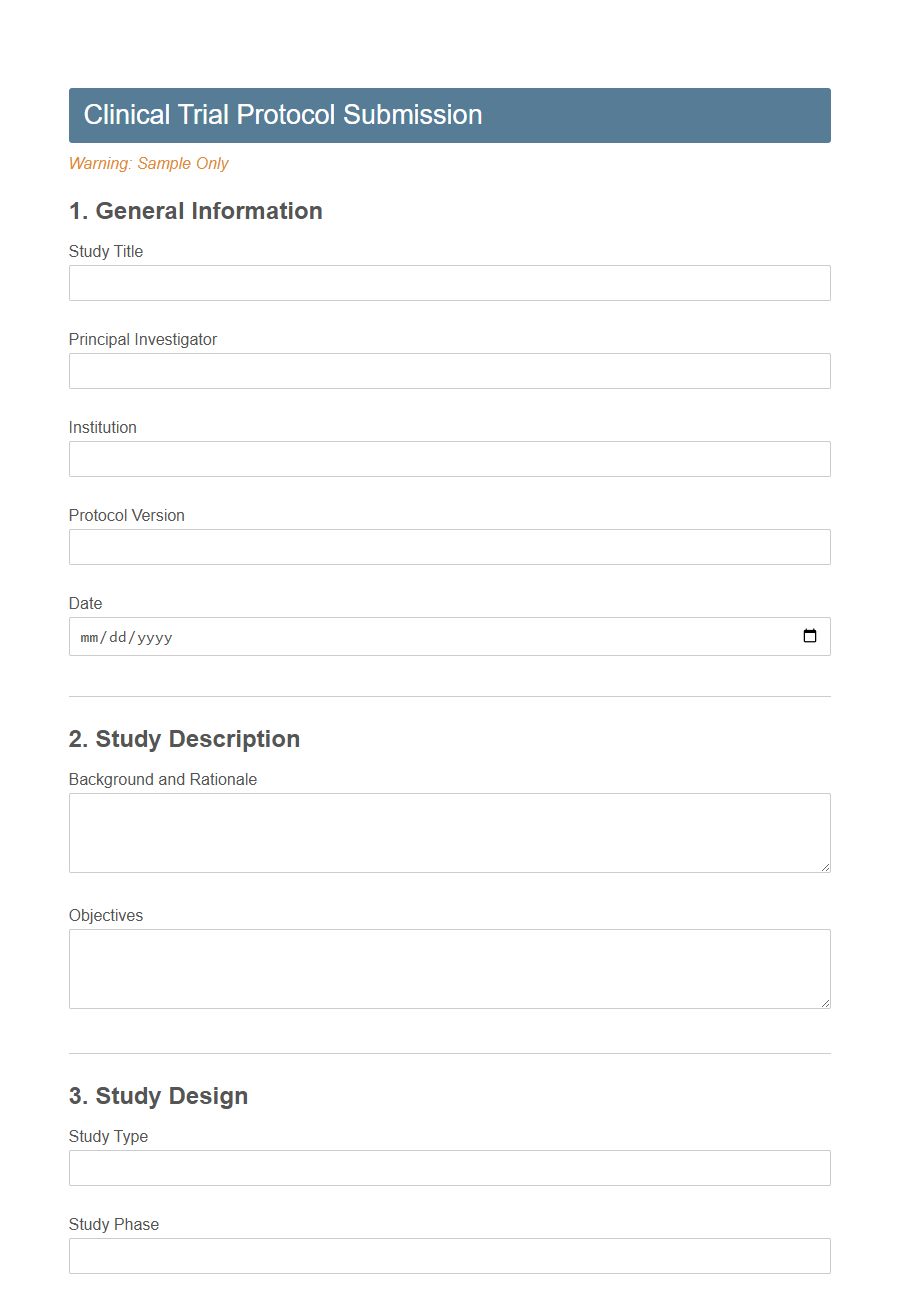The height and width of the screenshot is (1300, 900).
Task: Click the Clinical Trial Protocol Submission header
Action: click(x=283, y=115)
